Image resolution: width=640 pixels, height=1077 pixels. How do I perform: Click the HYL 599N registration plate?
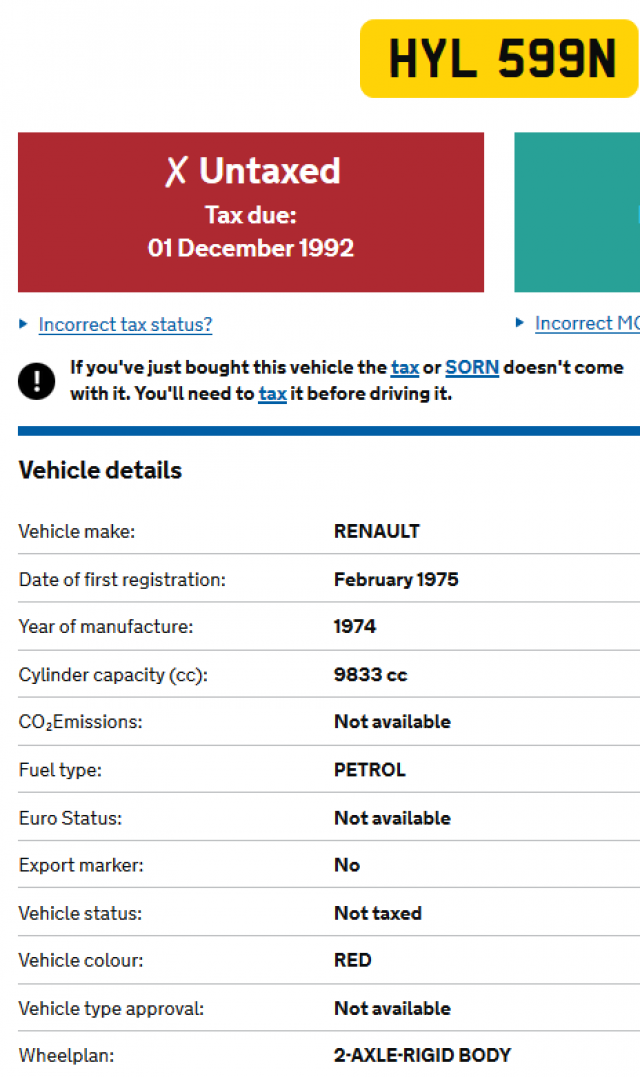[499, 58]
